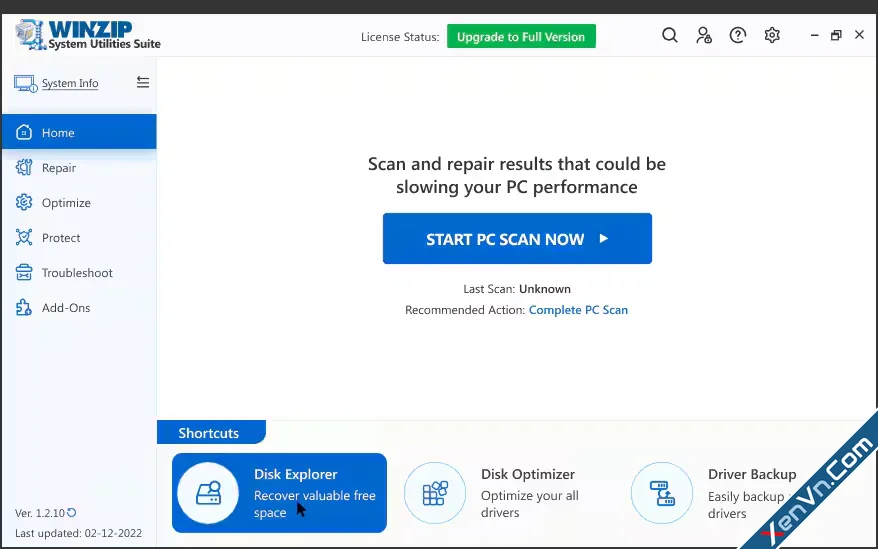Click the Last updated: 02-12-2022 text
The width and height of the screenshot is (878, 549).
coord(78,533)
